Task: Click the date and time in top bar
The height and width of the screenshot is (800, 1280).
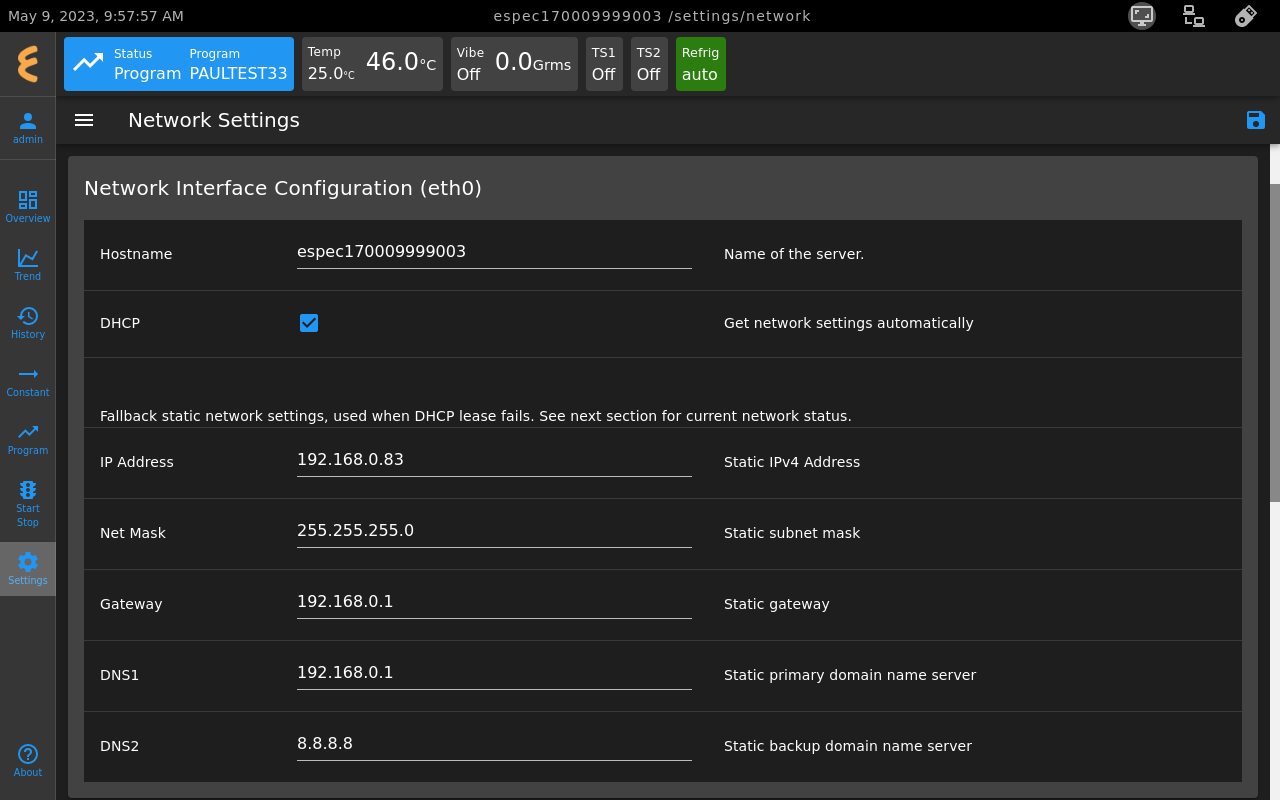Action: (96, 16)
